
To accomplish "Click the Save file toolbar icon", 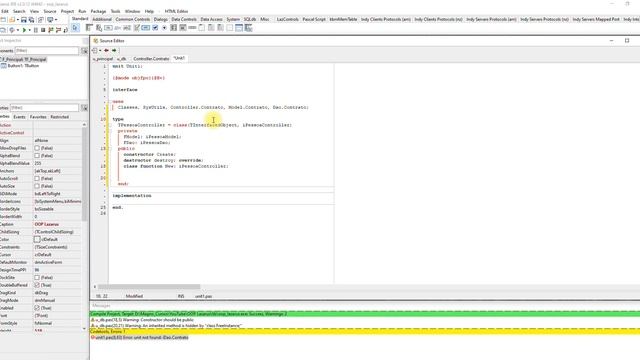I will pos(24,20).
